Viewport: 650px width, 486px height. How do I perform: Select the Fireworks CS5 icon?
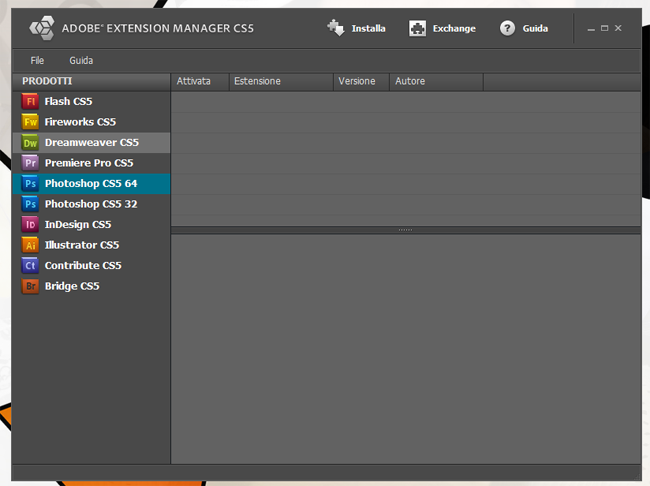[30, 122]
